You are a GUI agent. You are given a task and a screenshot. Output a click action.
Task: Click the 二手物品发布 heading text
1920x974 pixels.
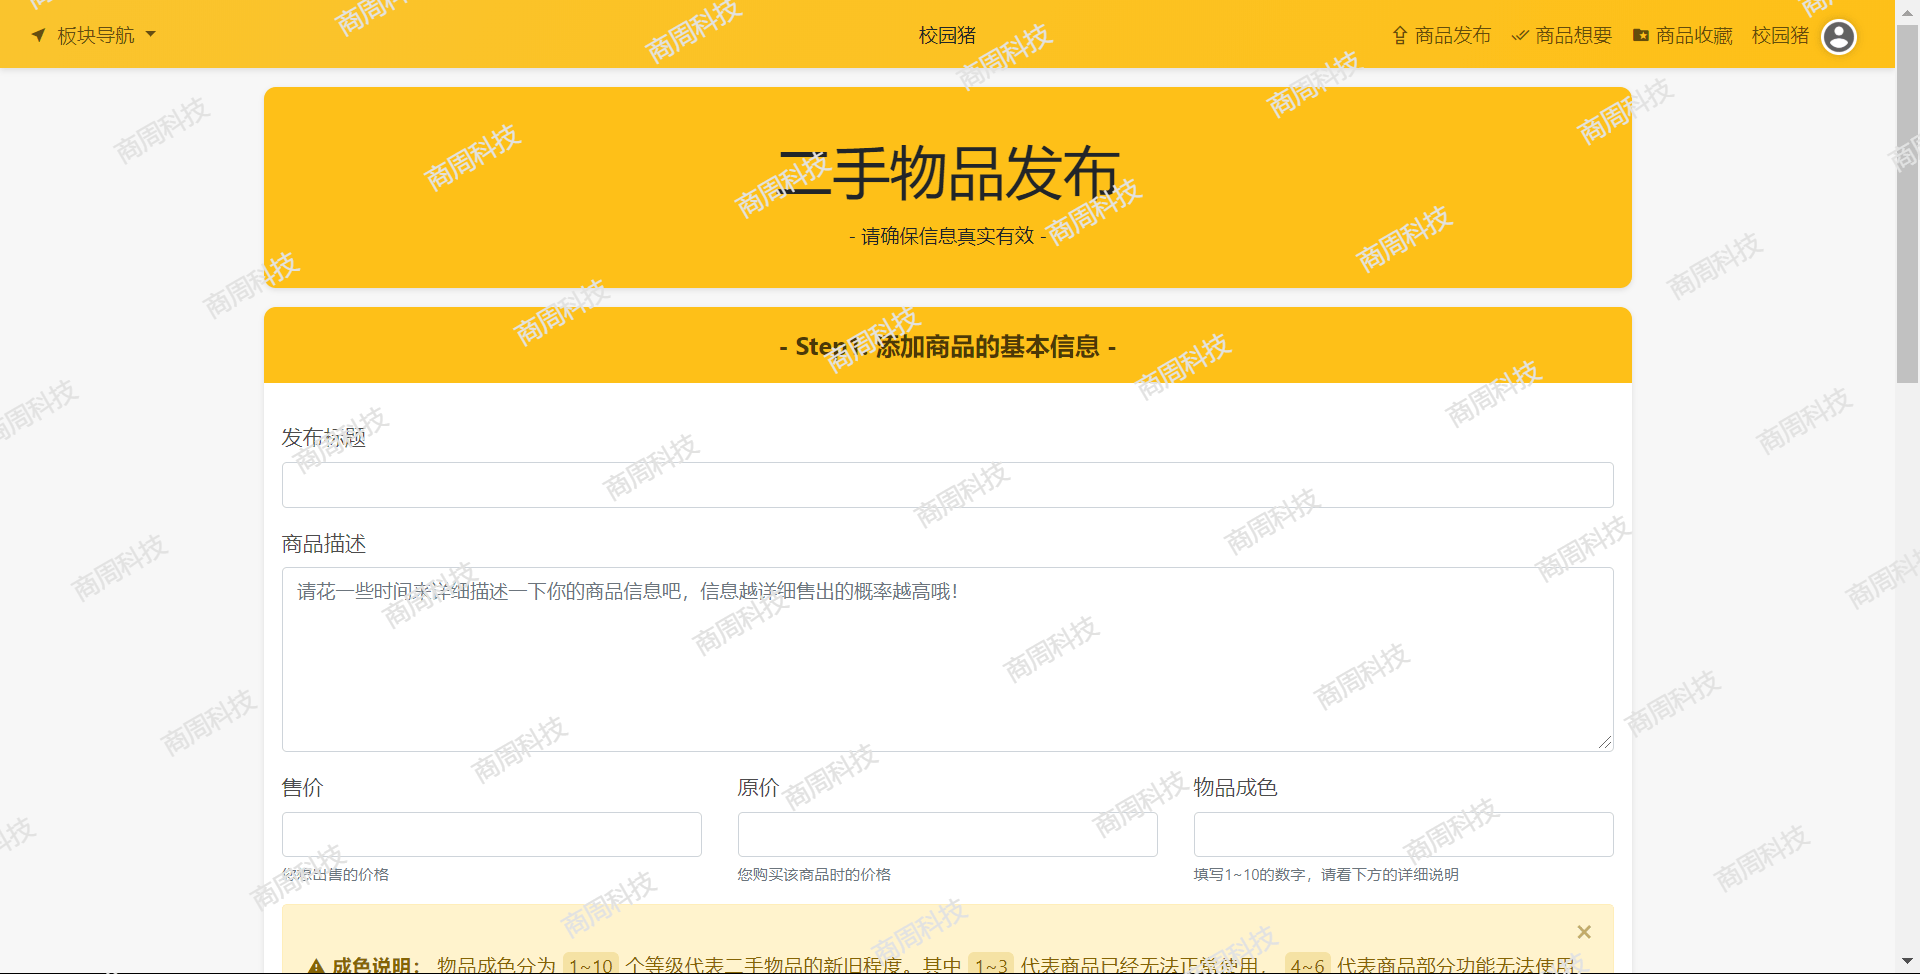(947, 173)
